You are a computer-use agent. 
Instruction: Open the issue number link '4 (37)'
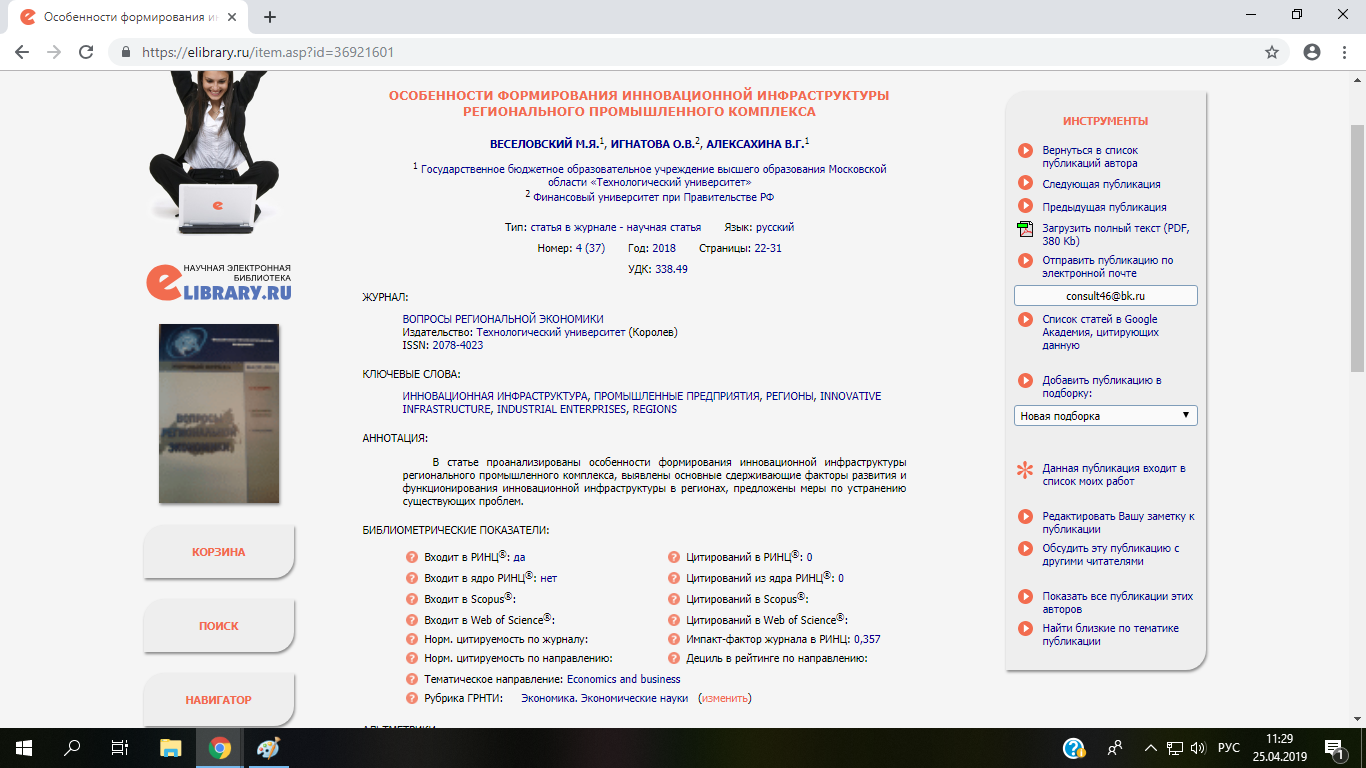tap(590, 248)
